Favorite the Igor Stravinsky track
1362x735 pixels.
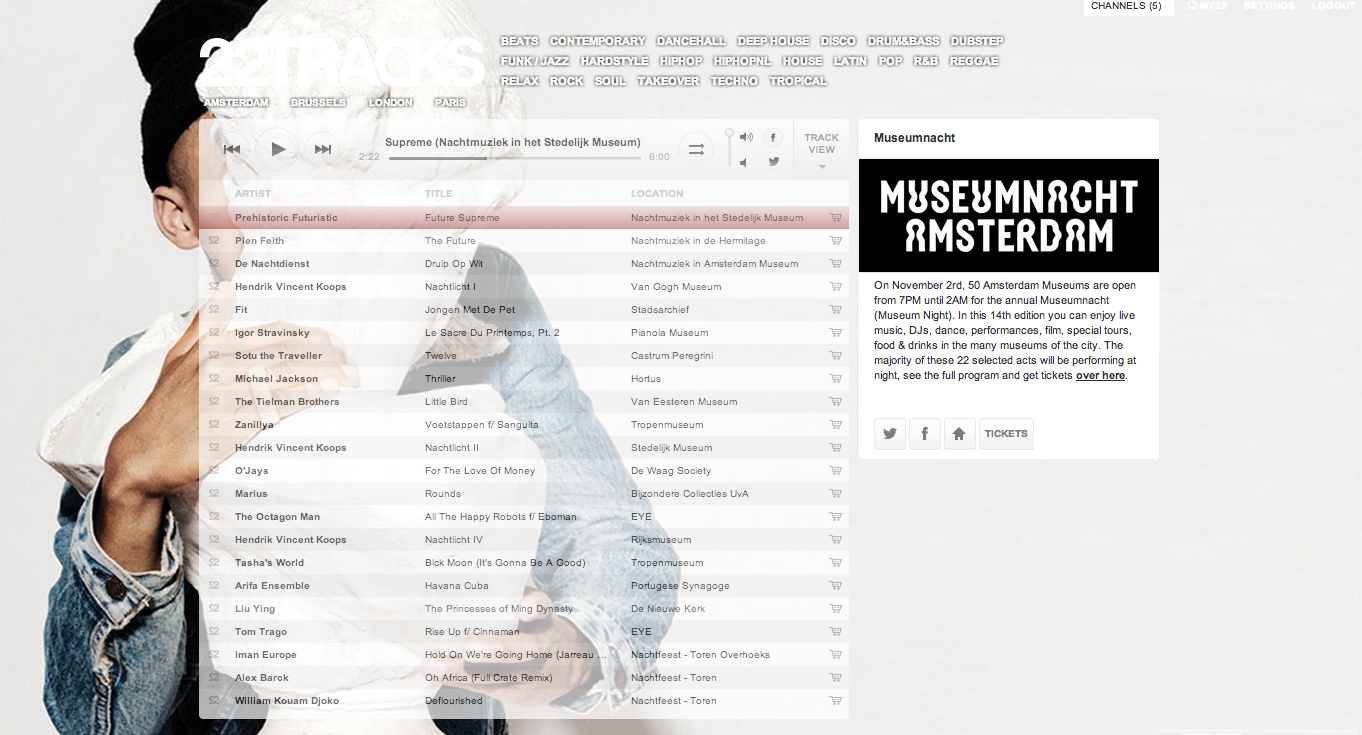(x=214, y=332)
